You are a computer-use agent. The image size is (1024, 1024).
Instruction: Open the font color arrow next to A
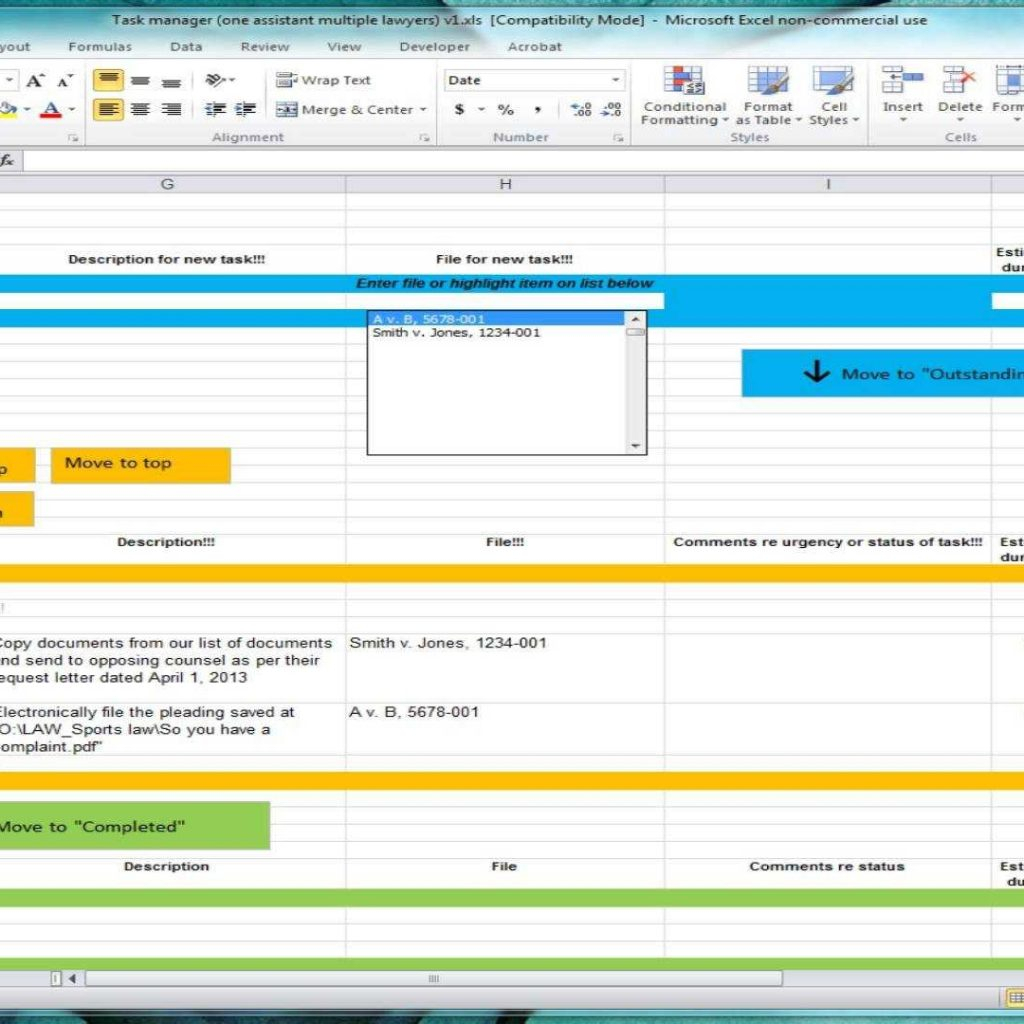tap(71, 110)
